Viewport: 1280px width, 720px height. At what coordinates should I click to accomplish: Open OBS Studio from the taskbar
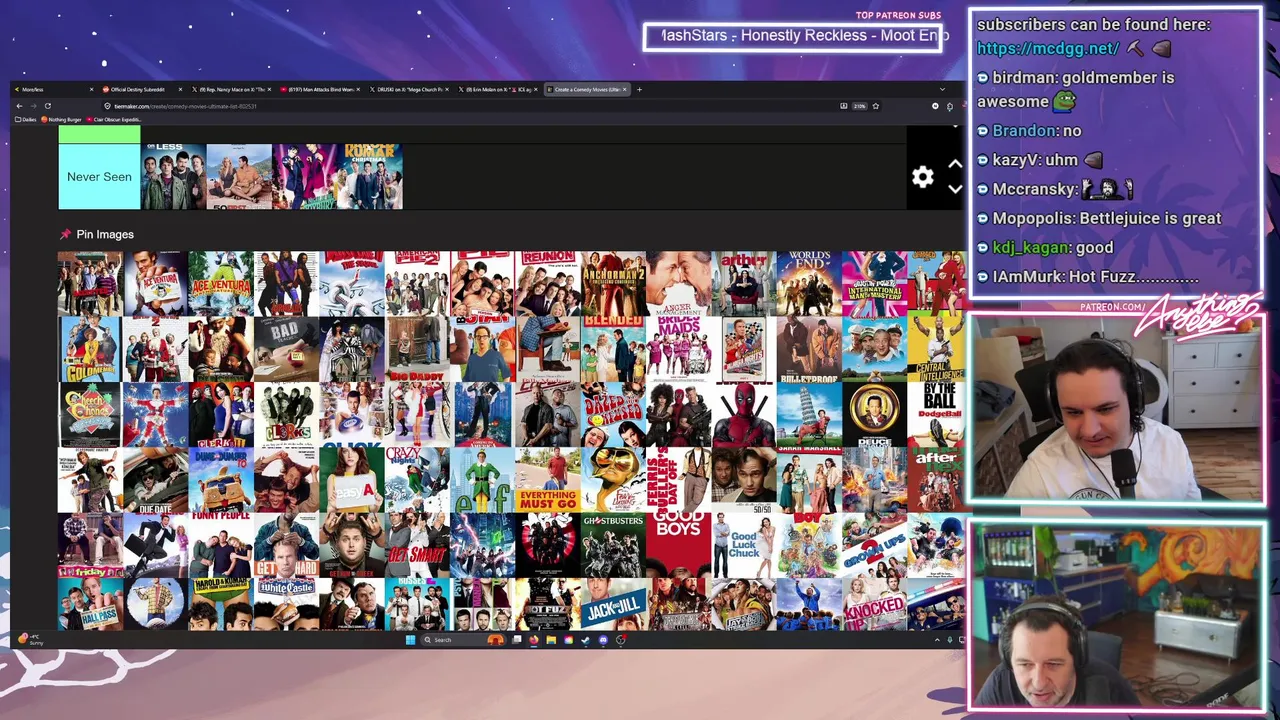(x=620, y=640)
